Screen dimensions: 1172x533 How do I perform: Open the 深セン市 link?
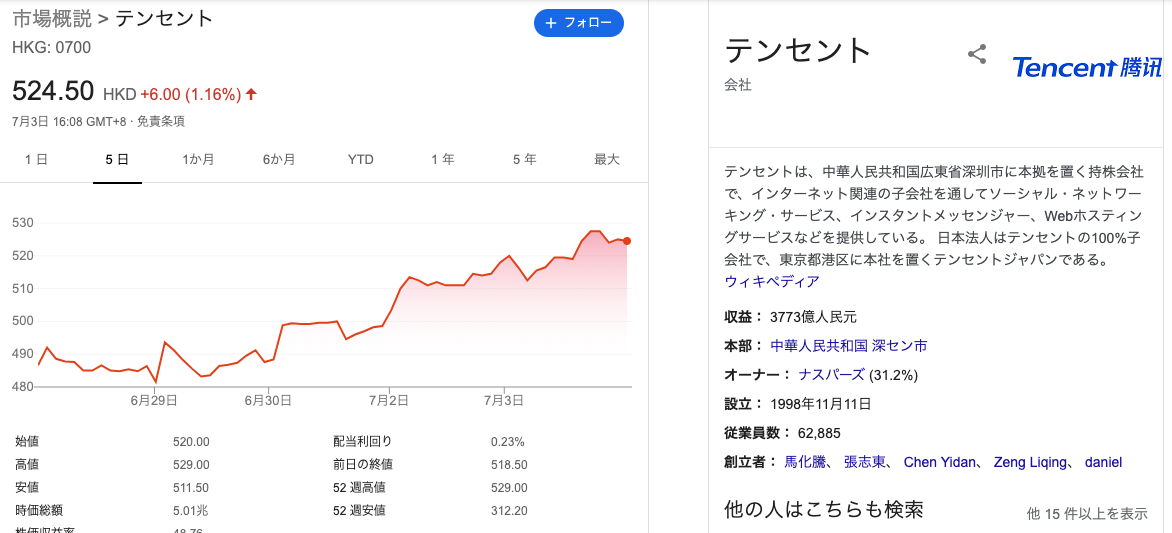899,346
